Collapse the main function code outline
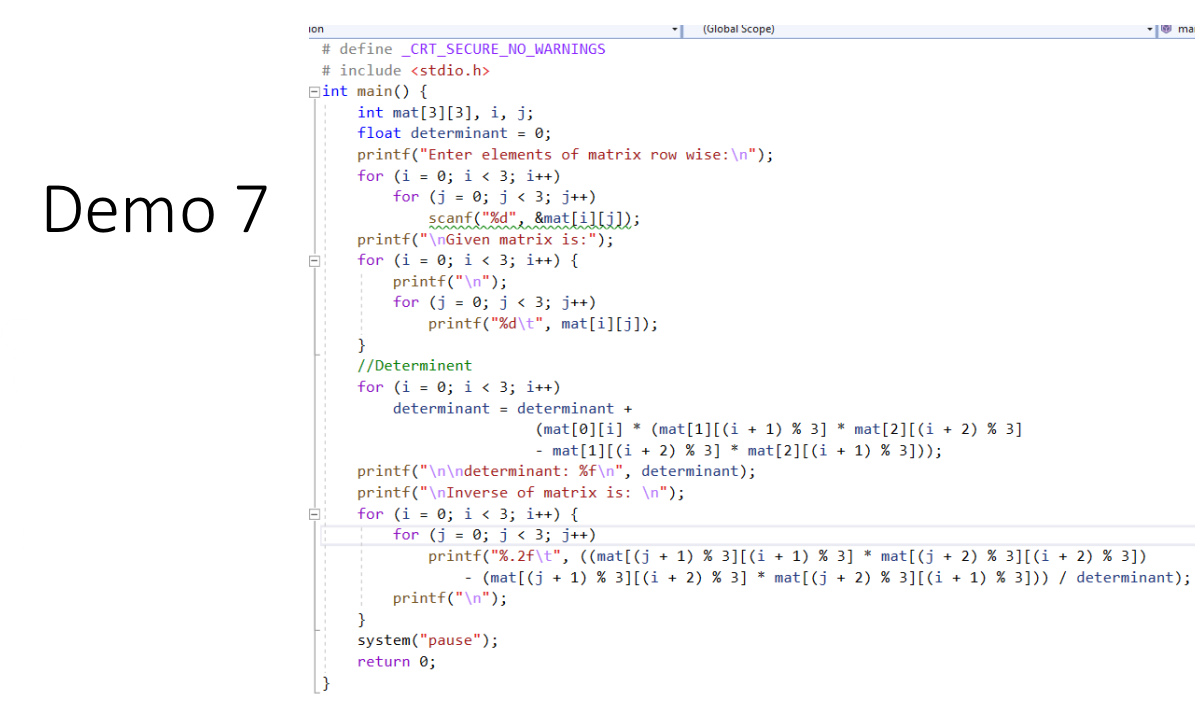Image resolution: width=1195 pixels, height=713 pixels. click(x=313, y=91)
